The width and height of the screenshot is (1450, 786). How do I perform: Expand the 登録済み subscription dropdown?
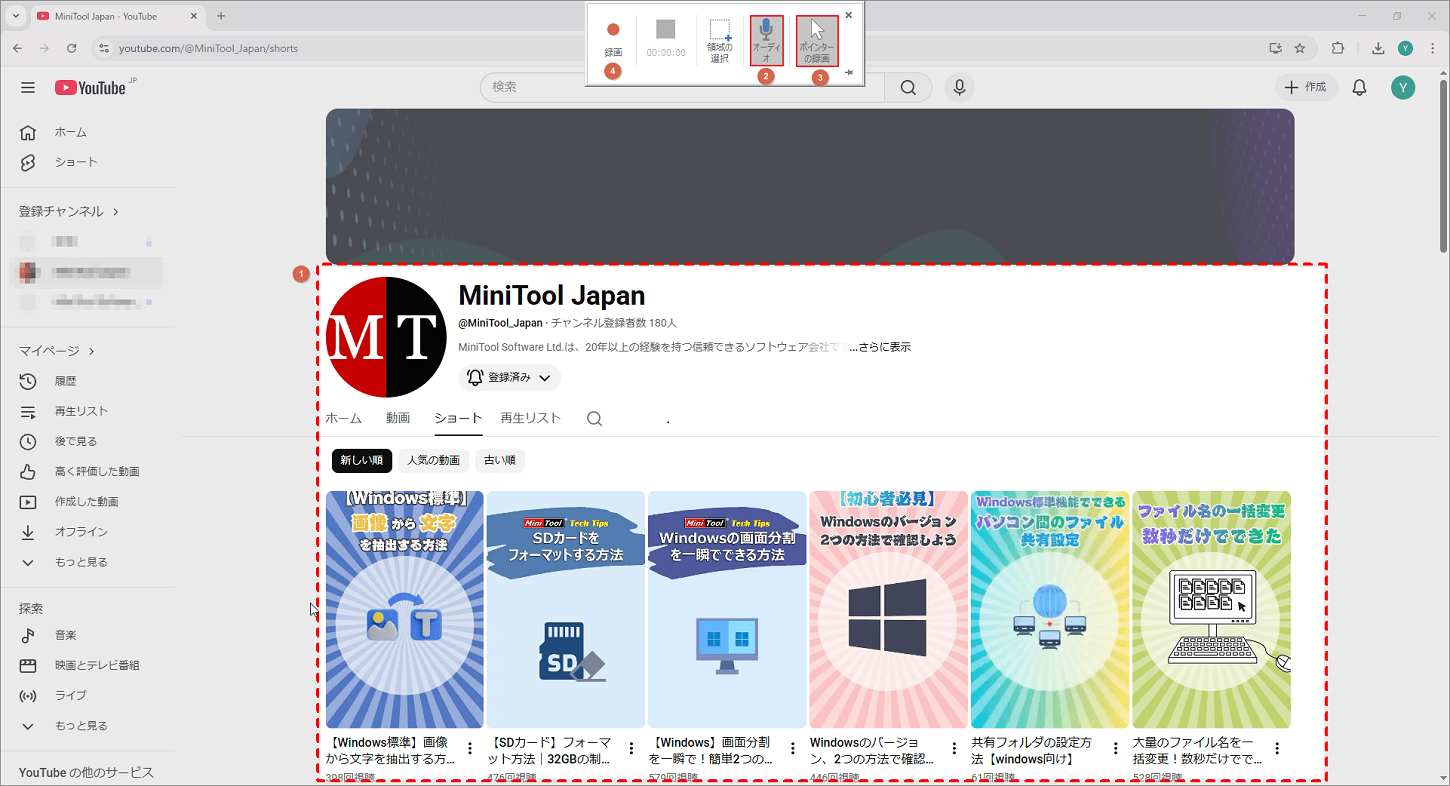(508, 378)
